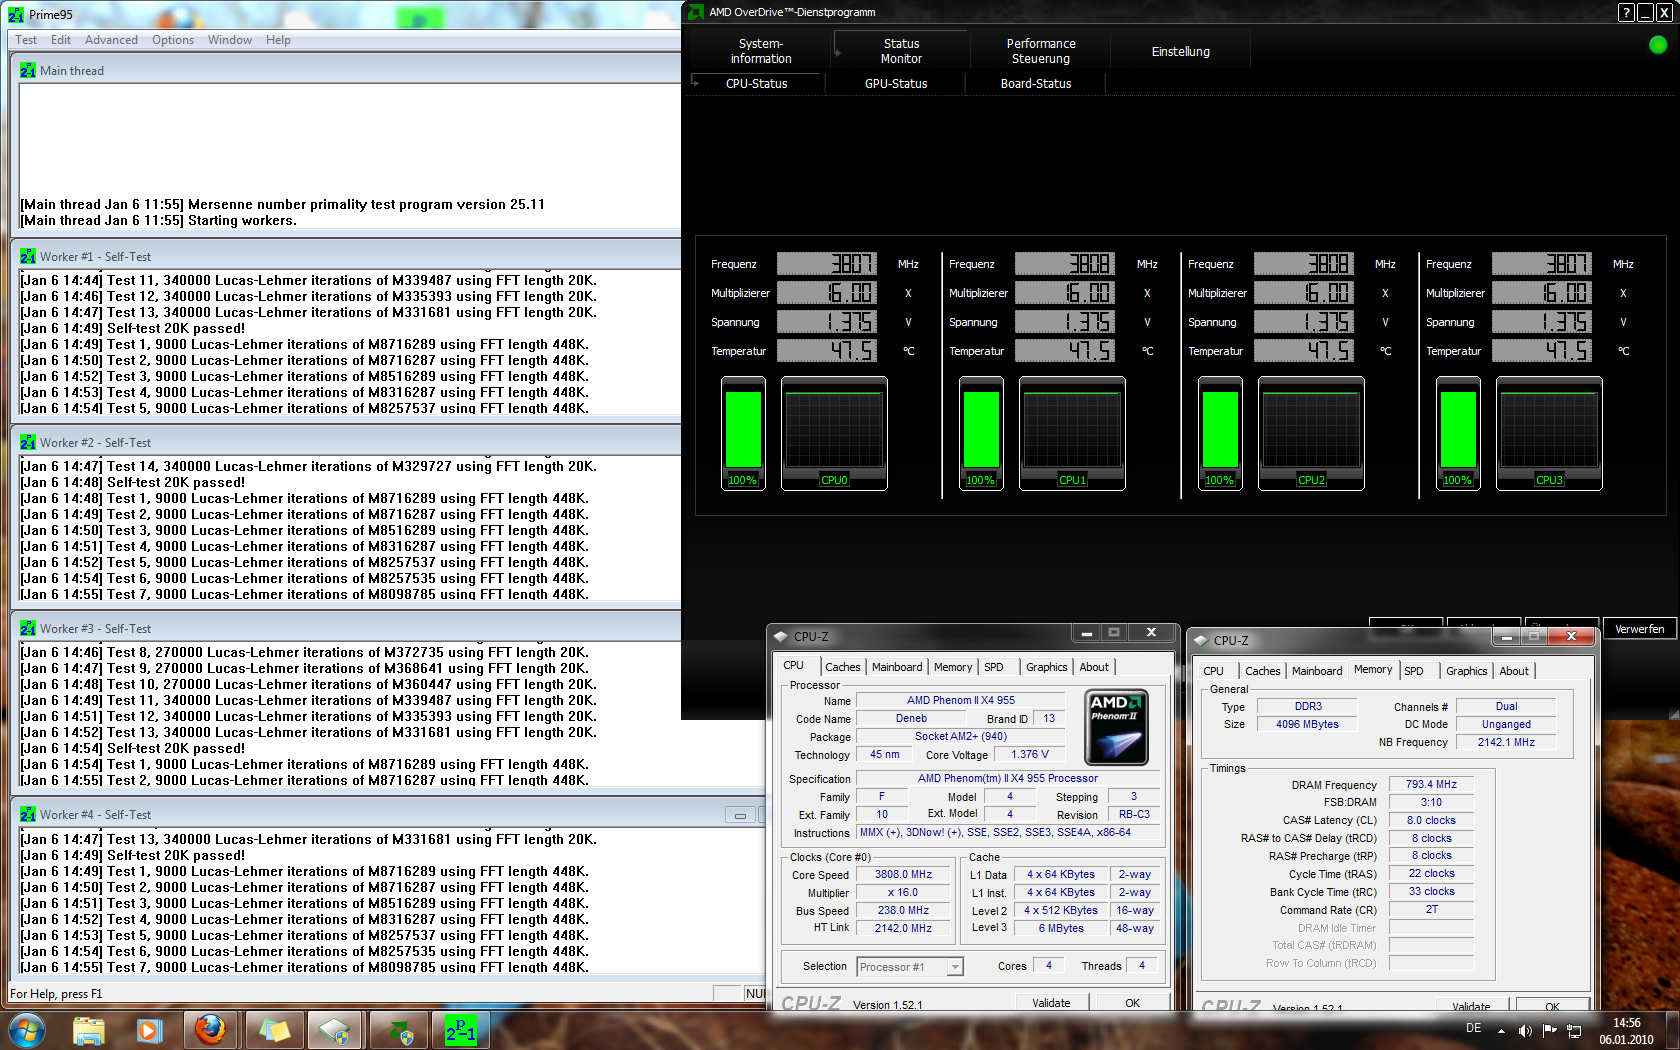This screenshot has width=1680, height=1050.
Task: Click the CPU0 usage graph in AMD OverDrive
Action: (834, 433)
